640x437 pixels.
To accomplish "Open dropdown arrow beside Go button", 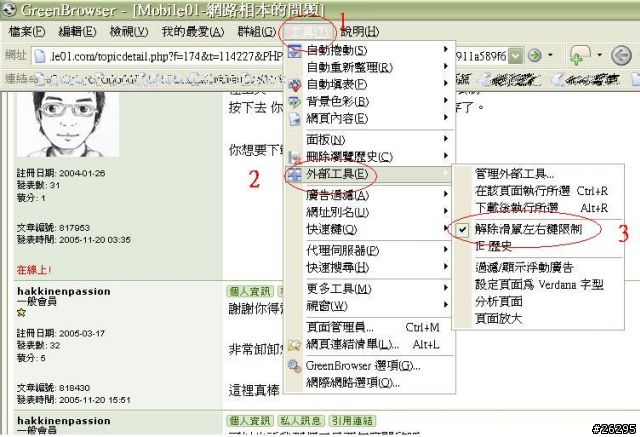I will tap(551, 55).
